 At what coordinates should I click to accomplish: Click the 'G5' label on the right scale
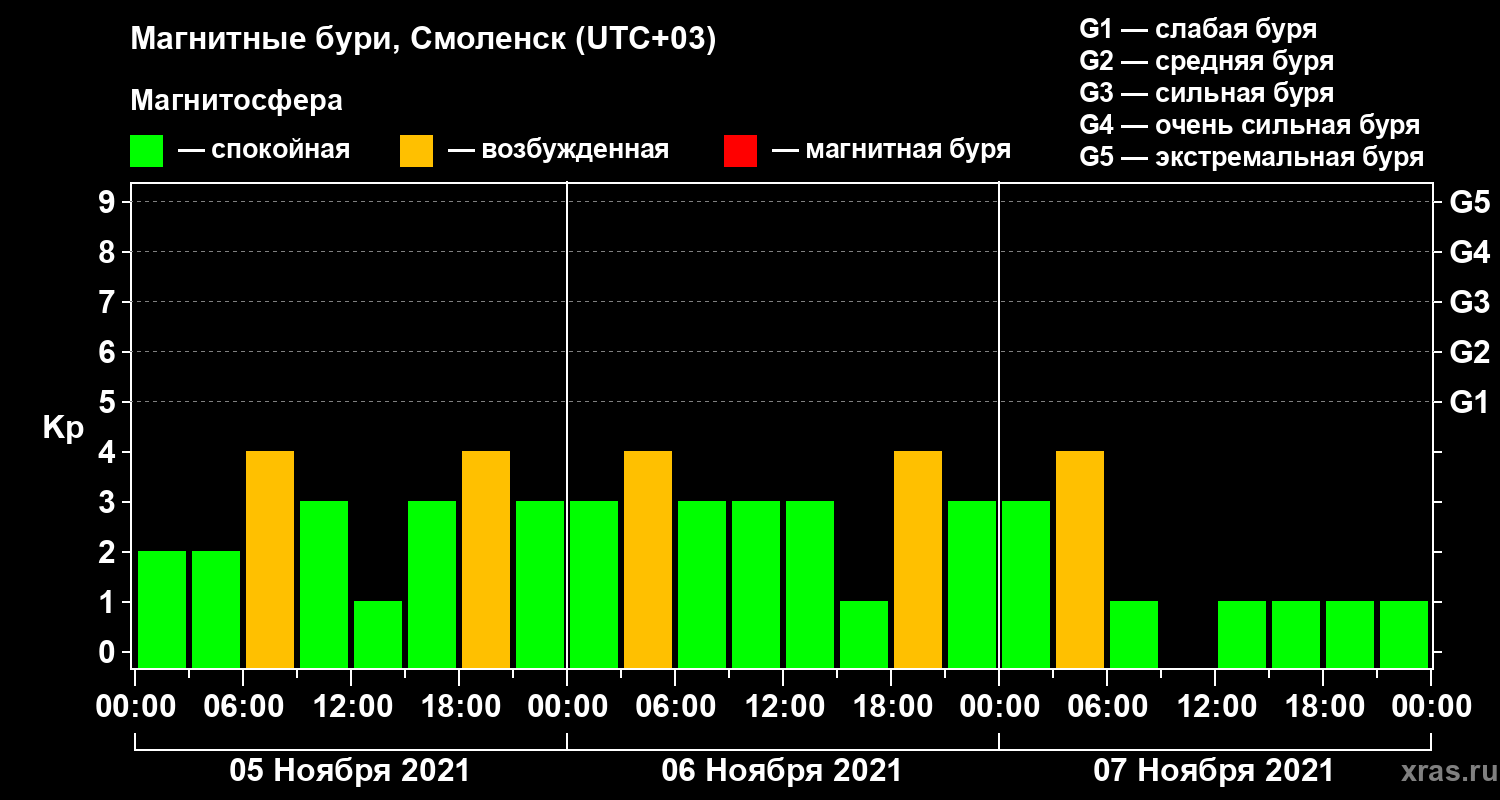click(x=1469, y=203)
